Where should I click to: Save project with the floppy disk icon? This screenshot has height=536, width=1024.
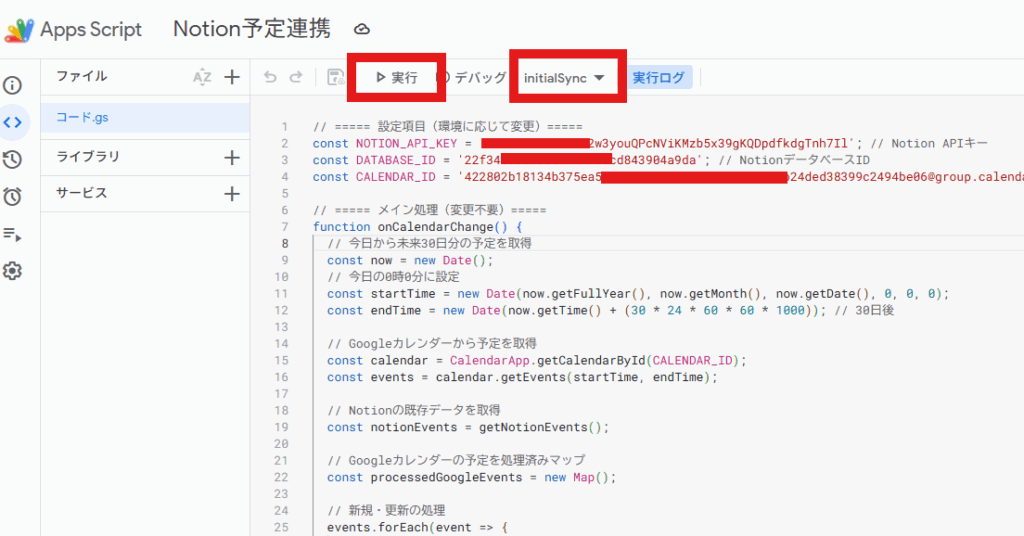336,77
